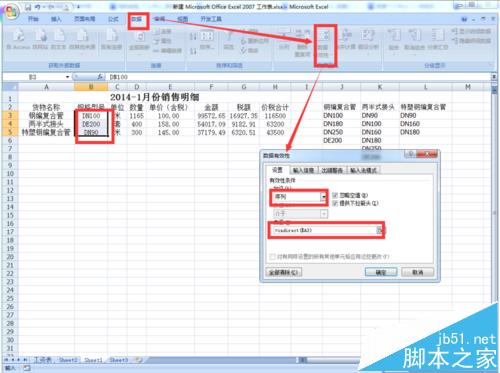
Task: Click the range selector icon in source field
Action: coord(379,230)
